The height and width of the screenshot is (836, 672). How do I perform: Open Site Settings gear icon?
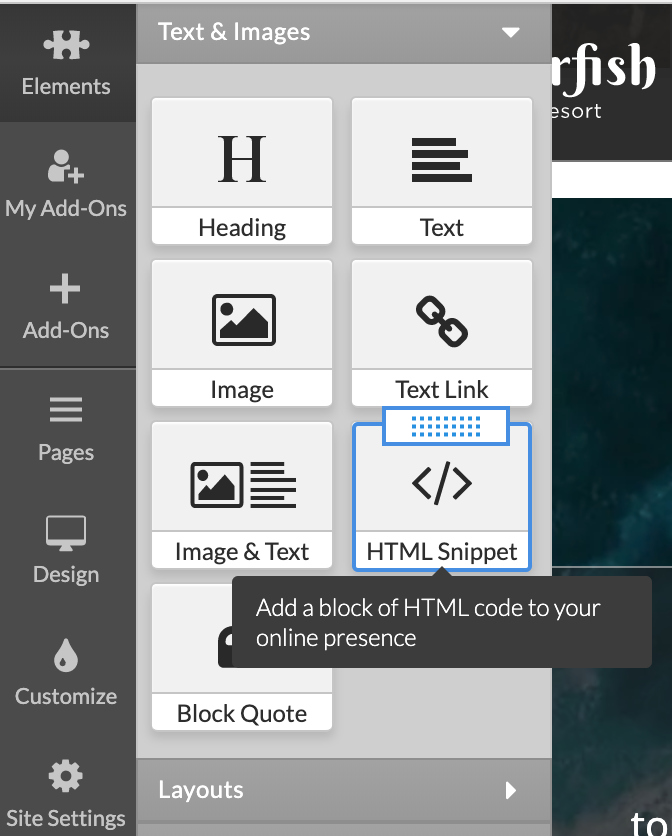coord(66,776)
